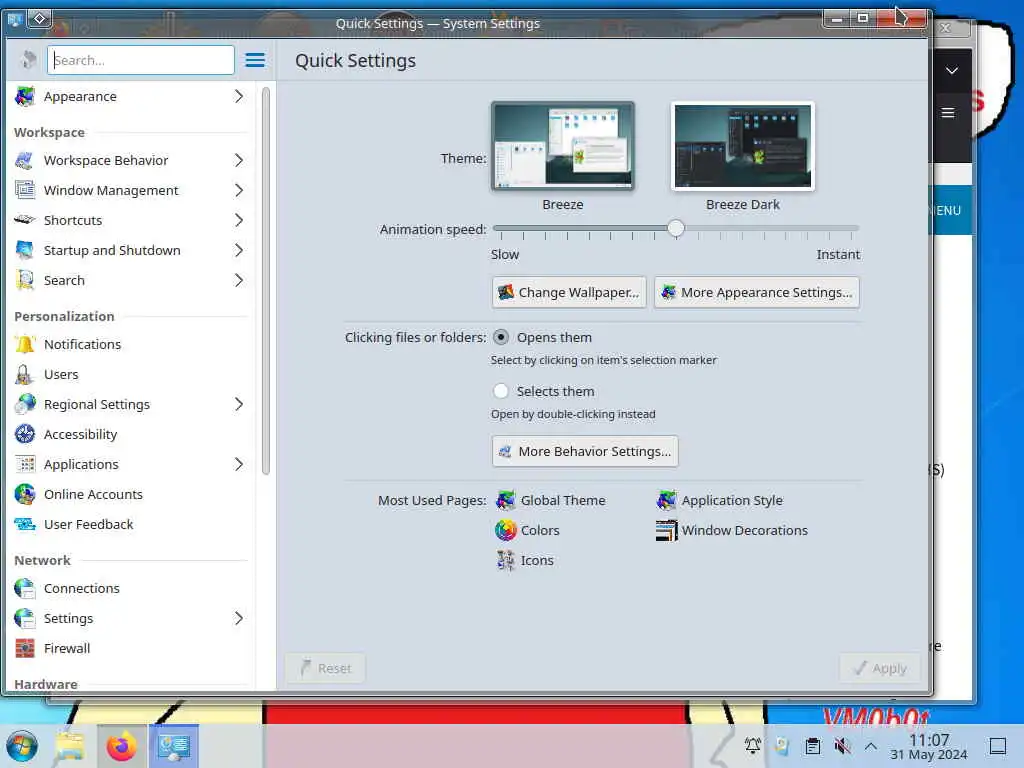The height and width of the screenshot is (768, 1024).
Task: Open the User Feedback entry
Action: pyautogui.click(x=131, y=524)
